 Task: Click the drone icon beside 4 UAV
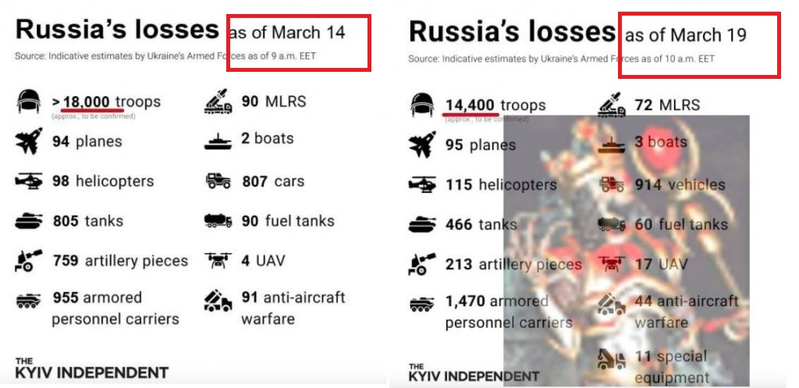[218, 261]
